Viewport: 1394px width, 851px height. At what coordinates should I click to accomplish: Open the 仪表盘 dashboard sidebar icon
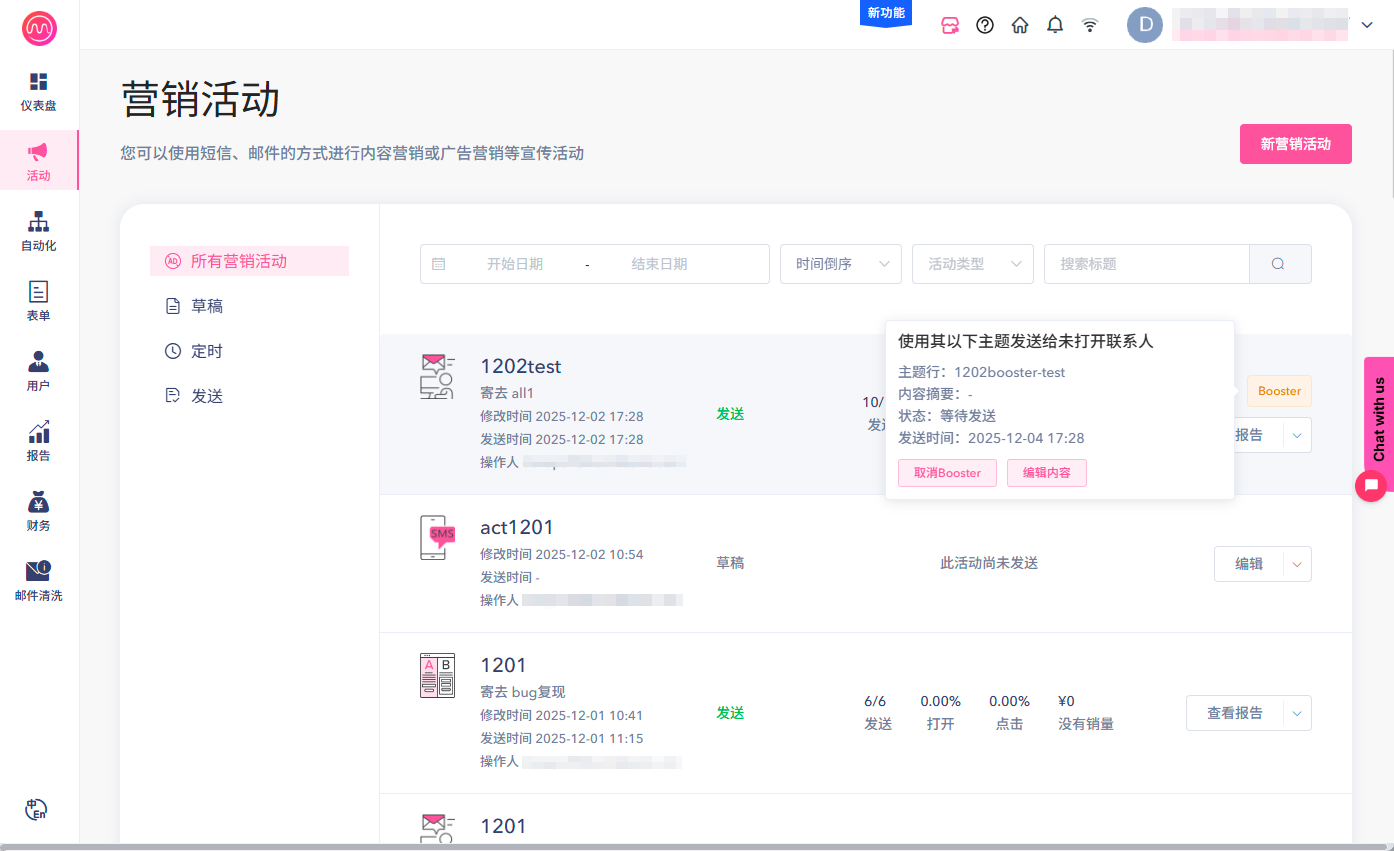pos(38,90)
